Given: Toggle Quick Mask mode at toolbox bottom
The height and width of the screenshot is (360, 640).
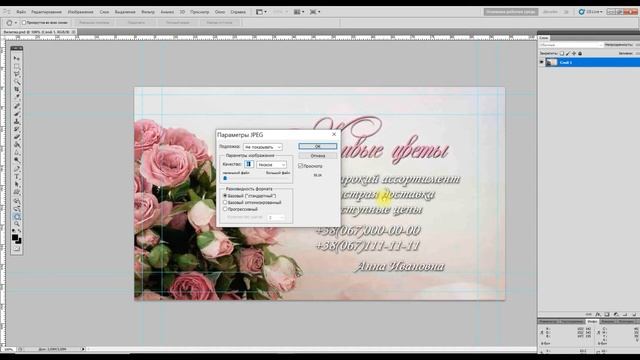Looking at the screenshot, I should coord(17,248).
